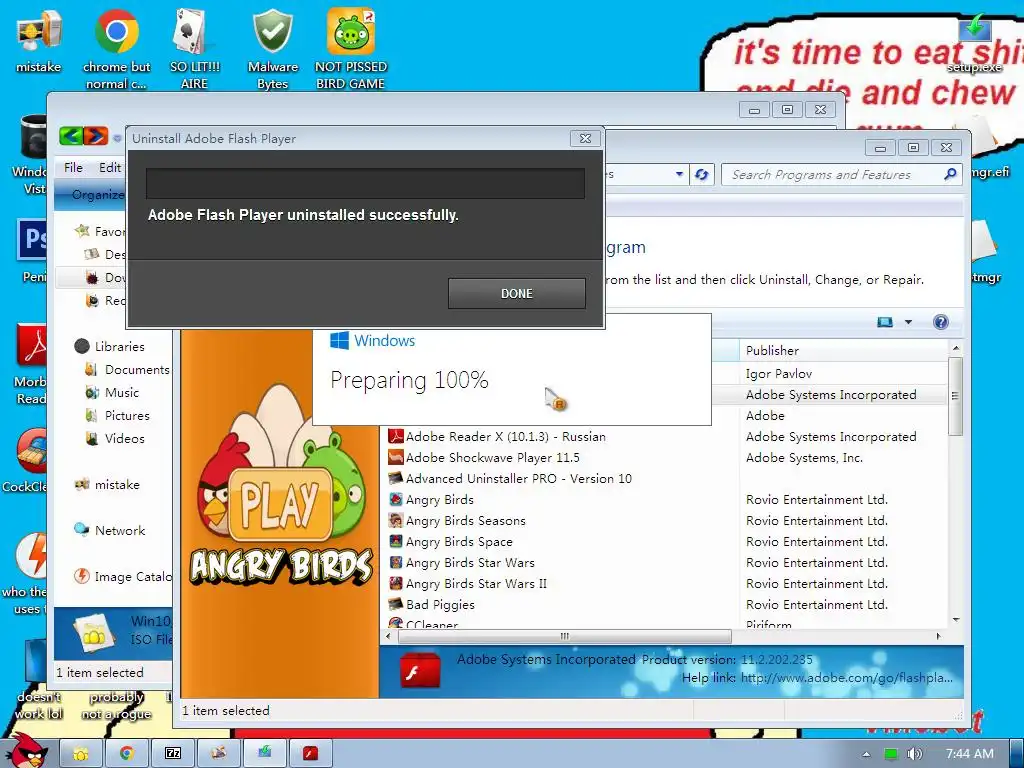The image size is (1024, 768).
Task: Open the 7-Zip taskbar button
Action: tap(172, 754)
